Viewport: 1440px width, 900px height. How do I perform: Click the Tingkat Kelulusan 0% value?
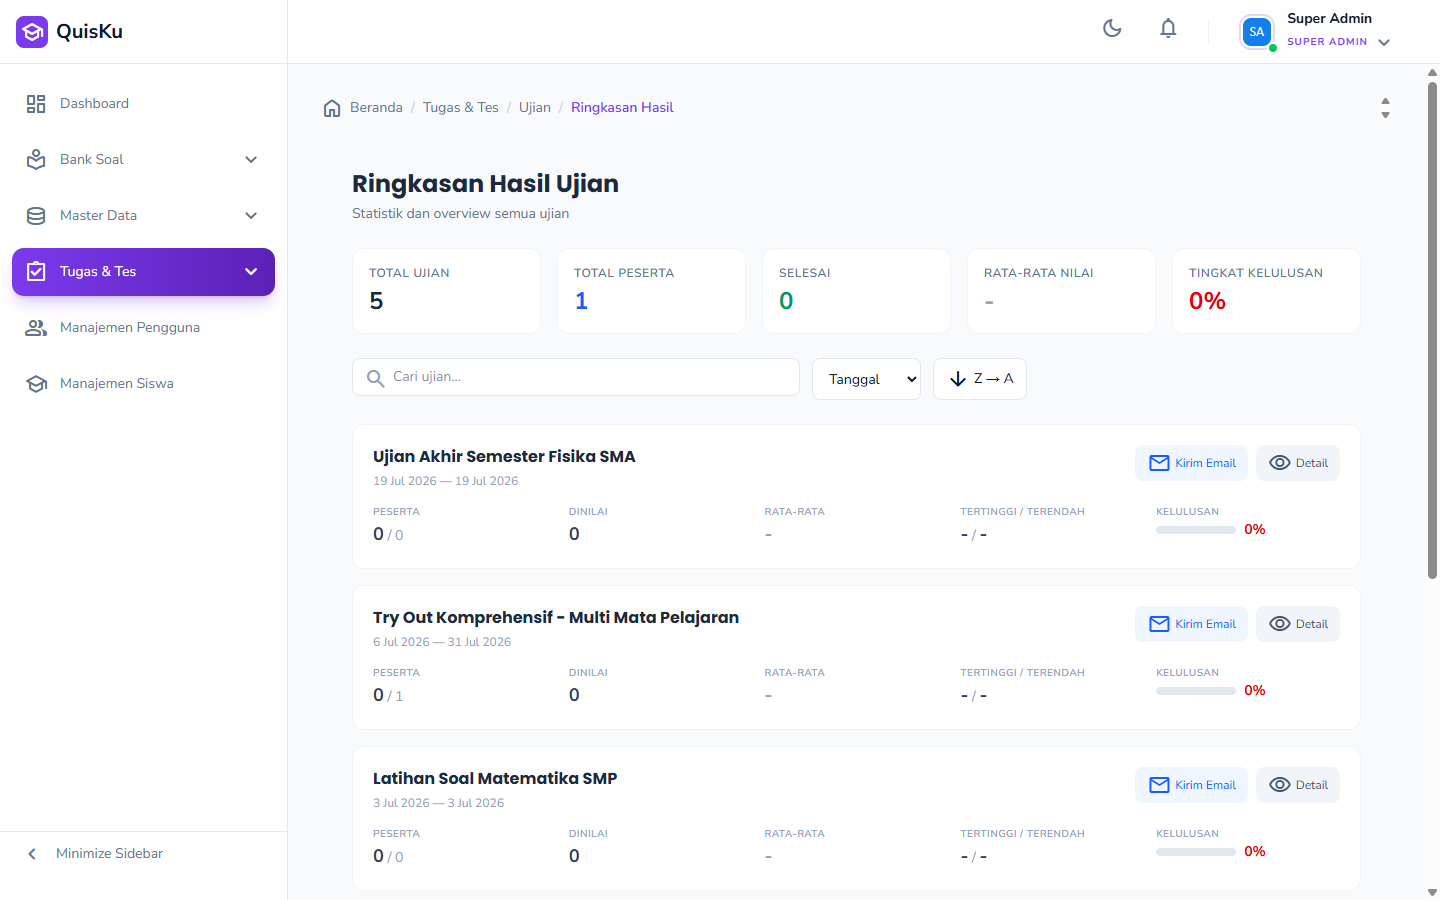click(x=1207, y=301)
